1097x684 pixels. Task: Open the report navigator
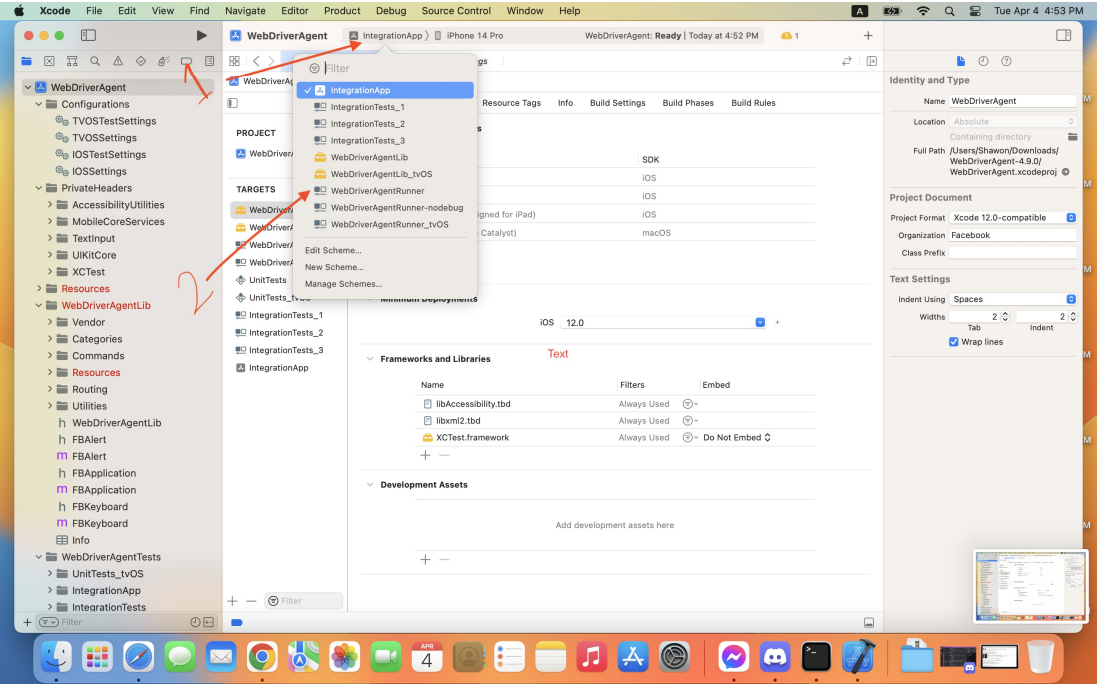click(209, 62)
